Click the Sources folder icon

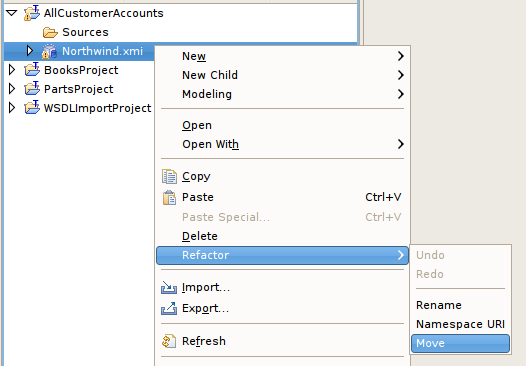tap(50, 32)
